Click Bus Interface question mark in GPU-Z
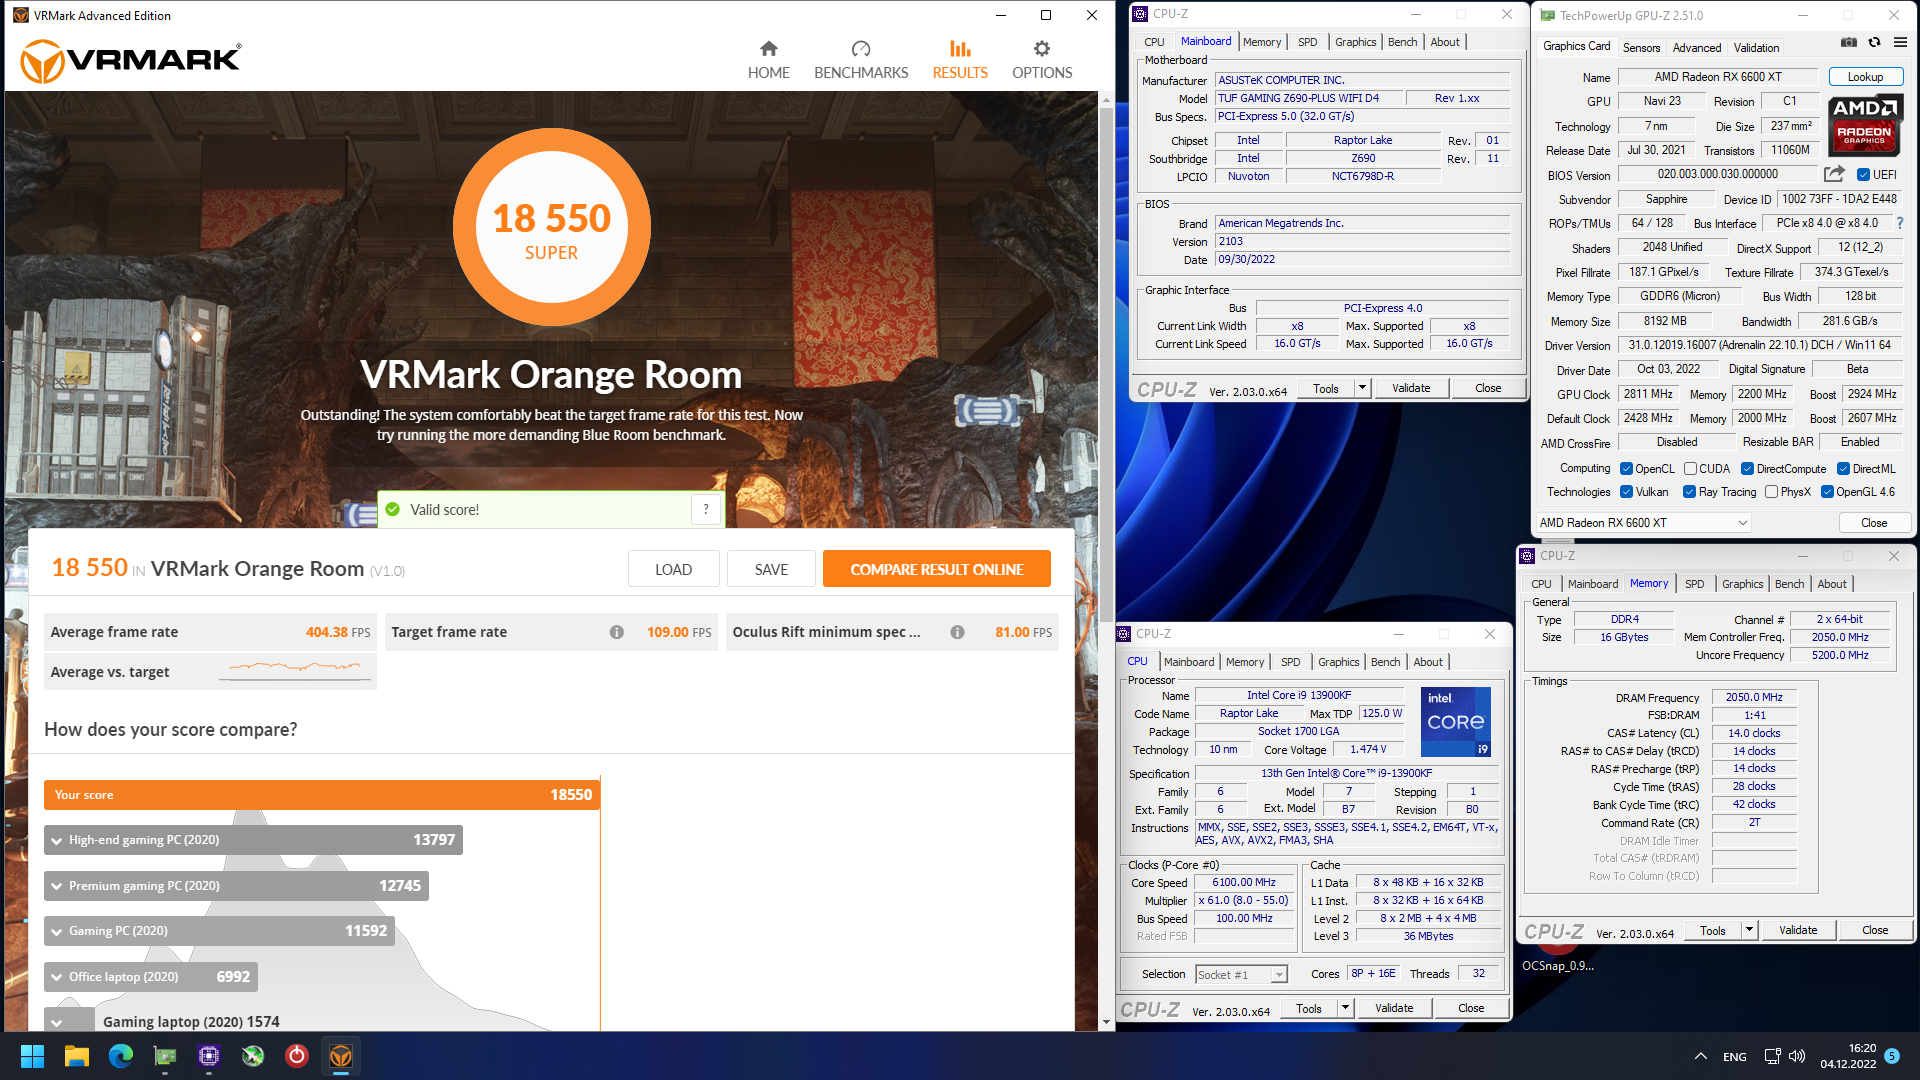Viewport: 1920px width, 1080px height. (1900, 223)
